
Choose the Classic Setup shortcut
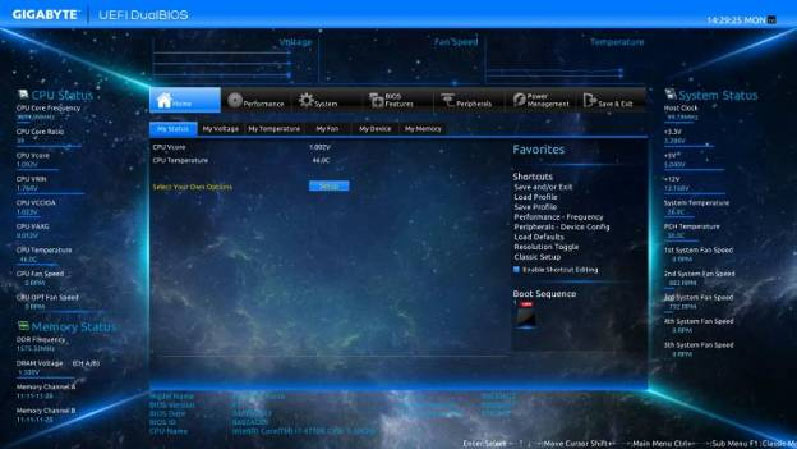coord(537,257)
